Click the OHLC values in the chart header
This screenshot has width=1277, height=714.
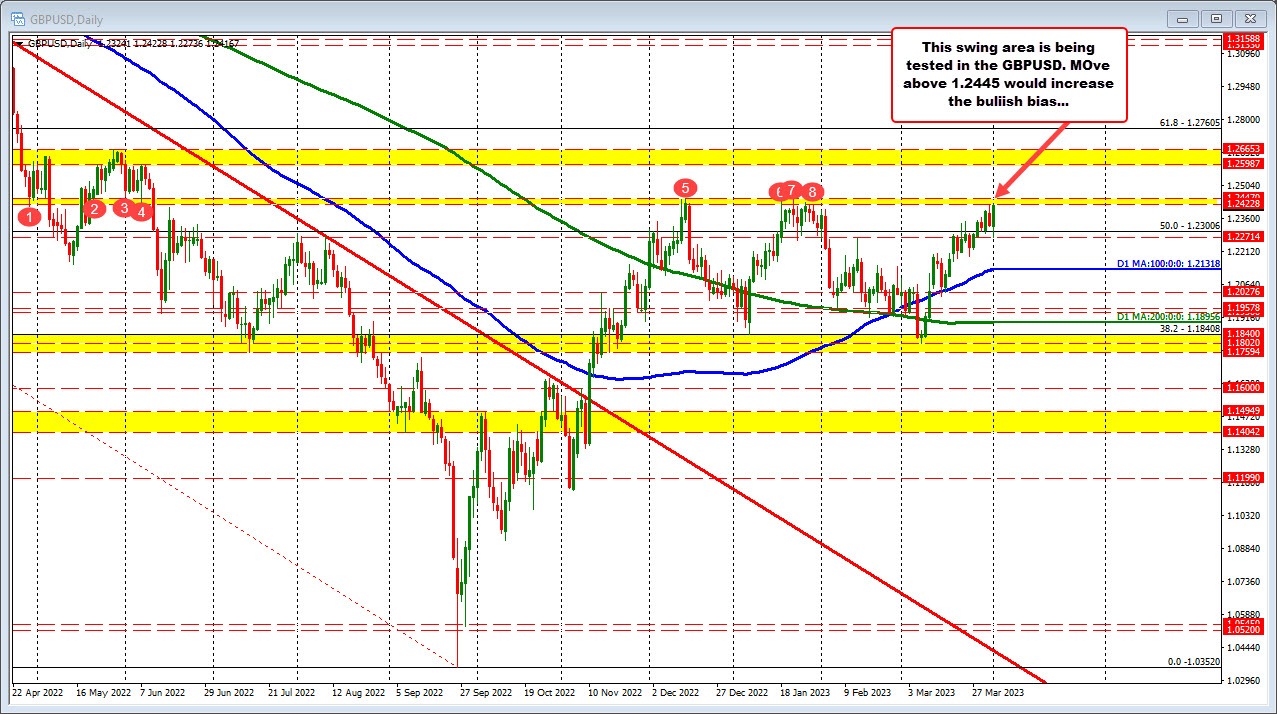[167, 43]
